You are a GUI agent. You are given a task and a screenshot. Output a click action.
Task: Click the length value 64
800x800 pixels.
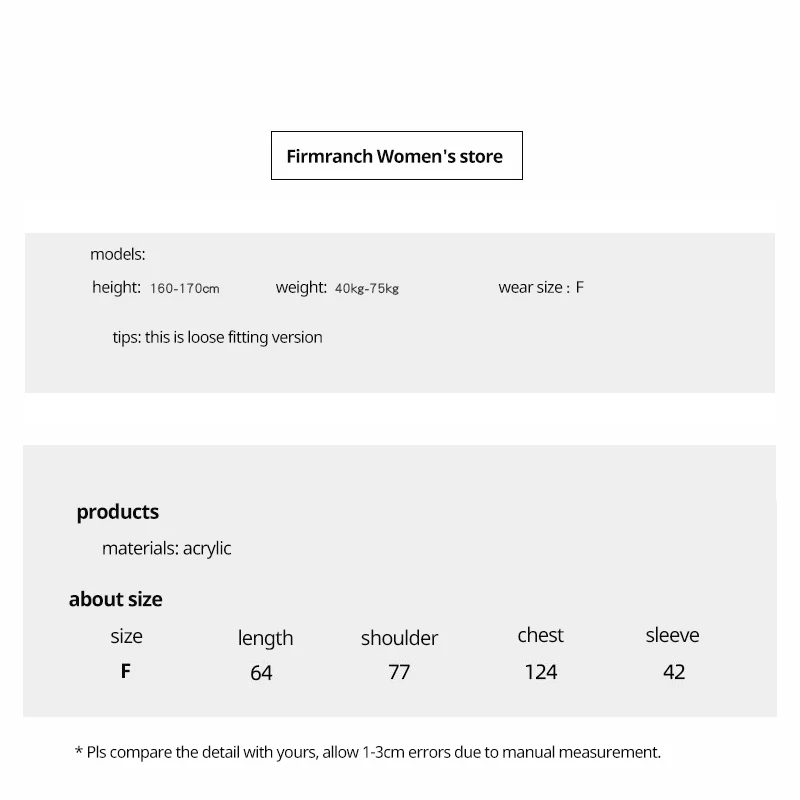click(261, 673)
